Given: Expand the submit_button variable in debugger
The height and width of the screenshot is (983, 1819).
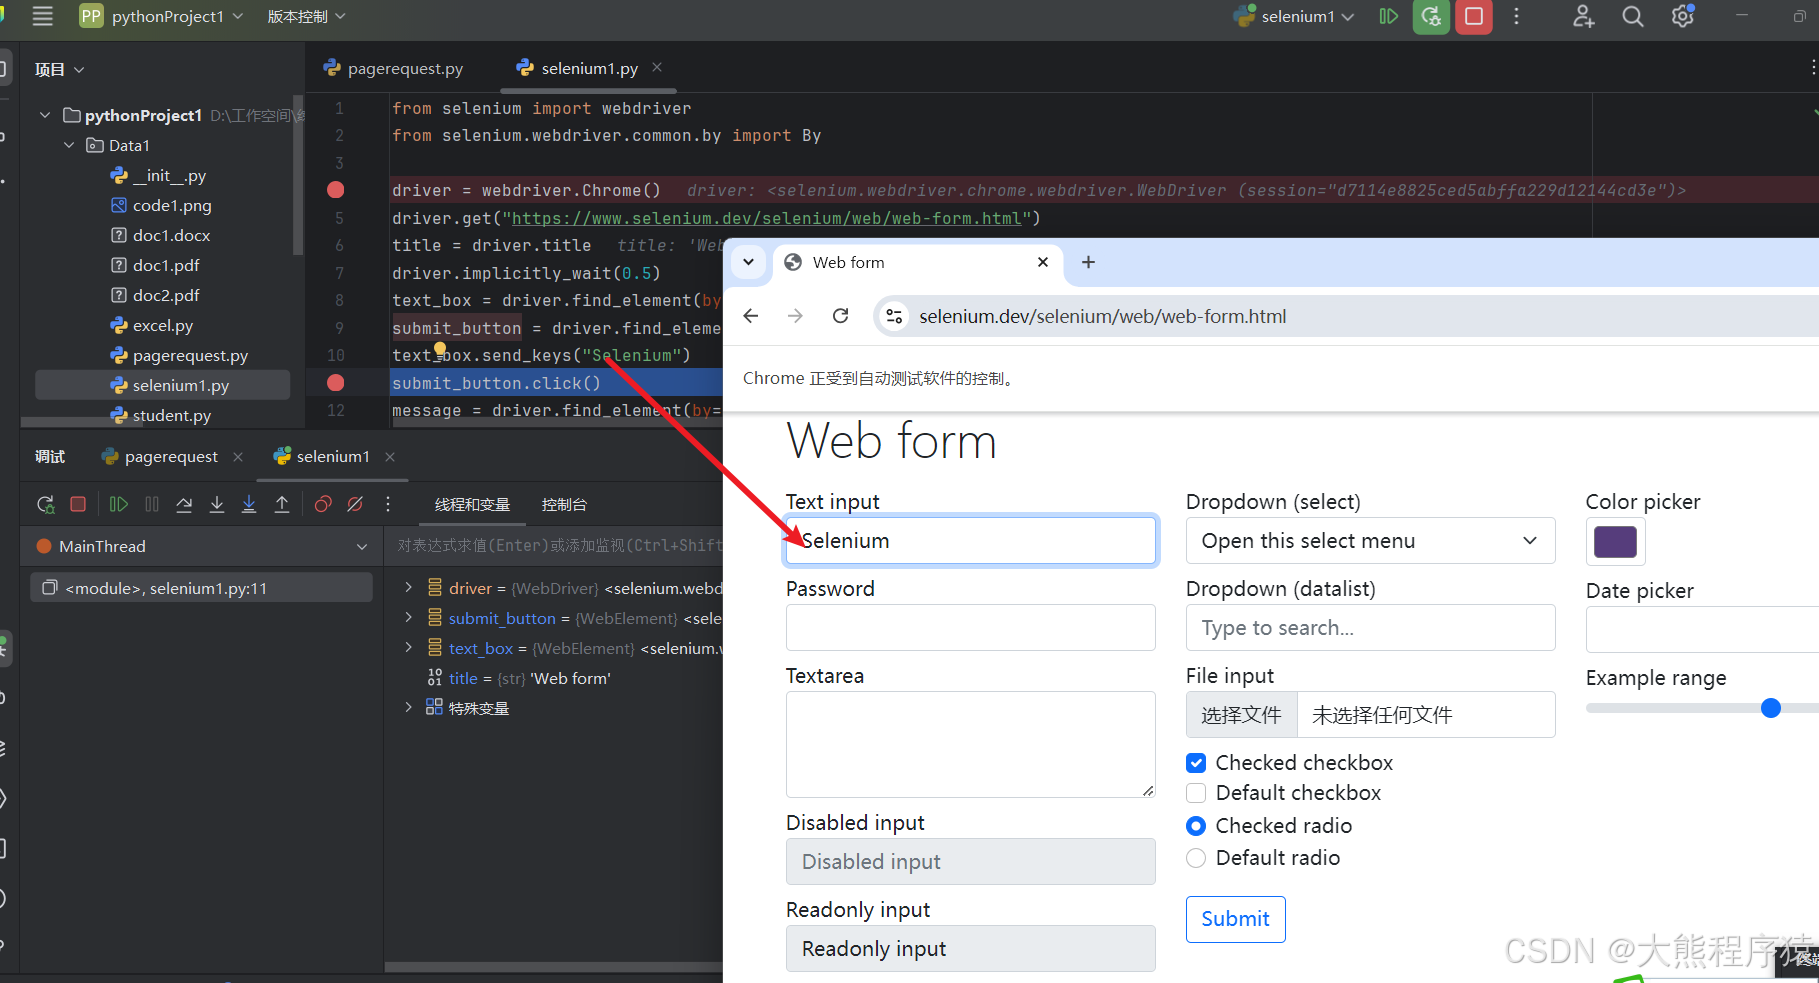Looking at the screenshot, I should 408,618.
